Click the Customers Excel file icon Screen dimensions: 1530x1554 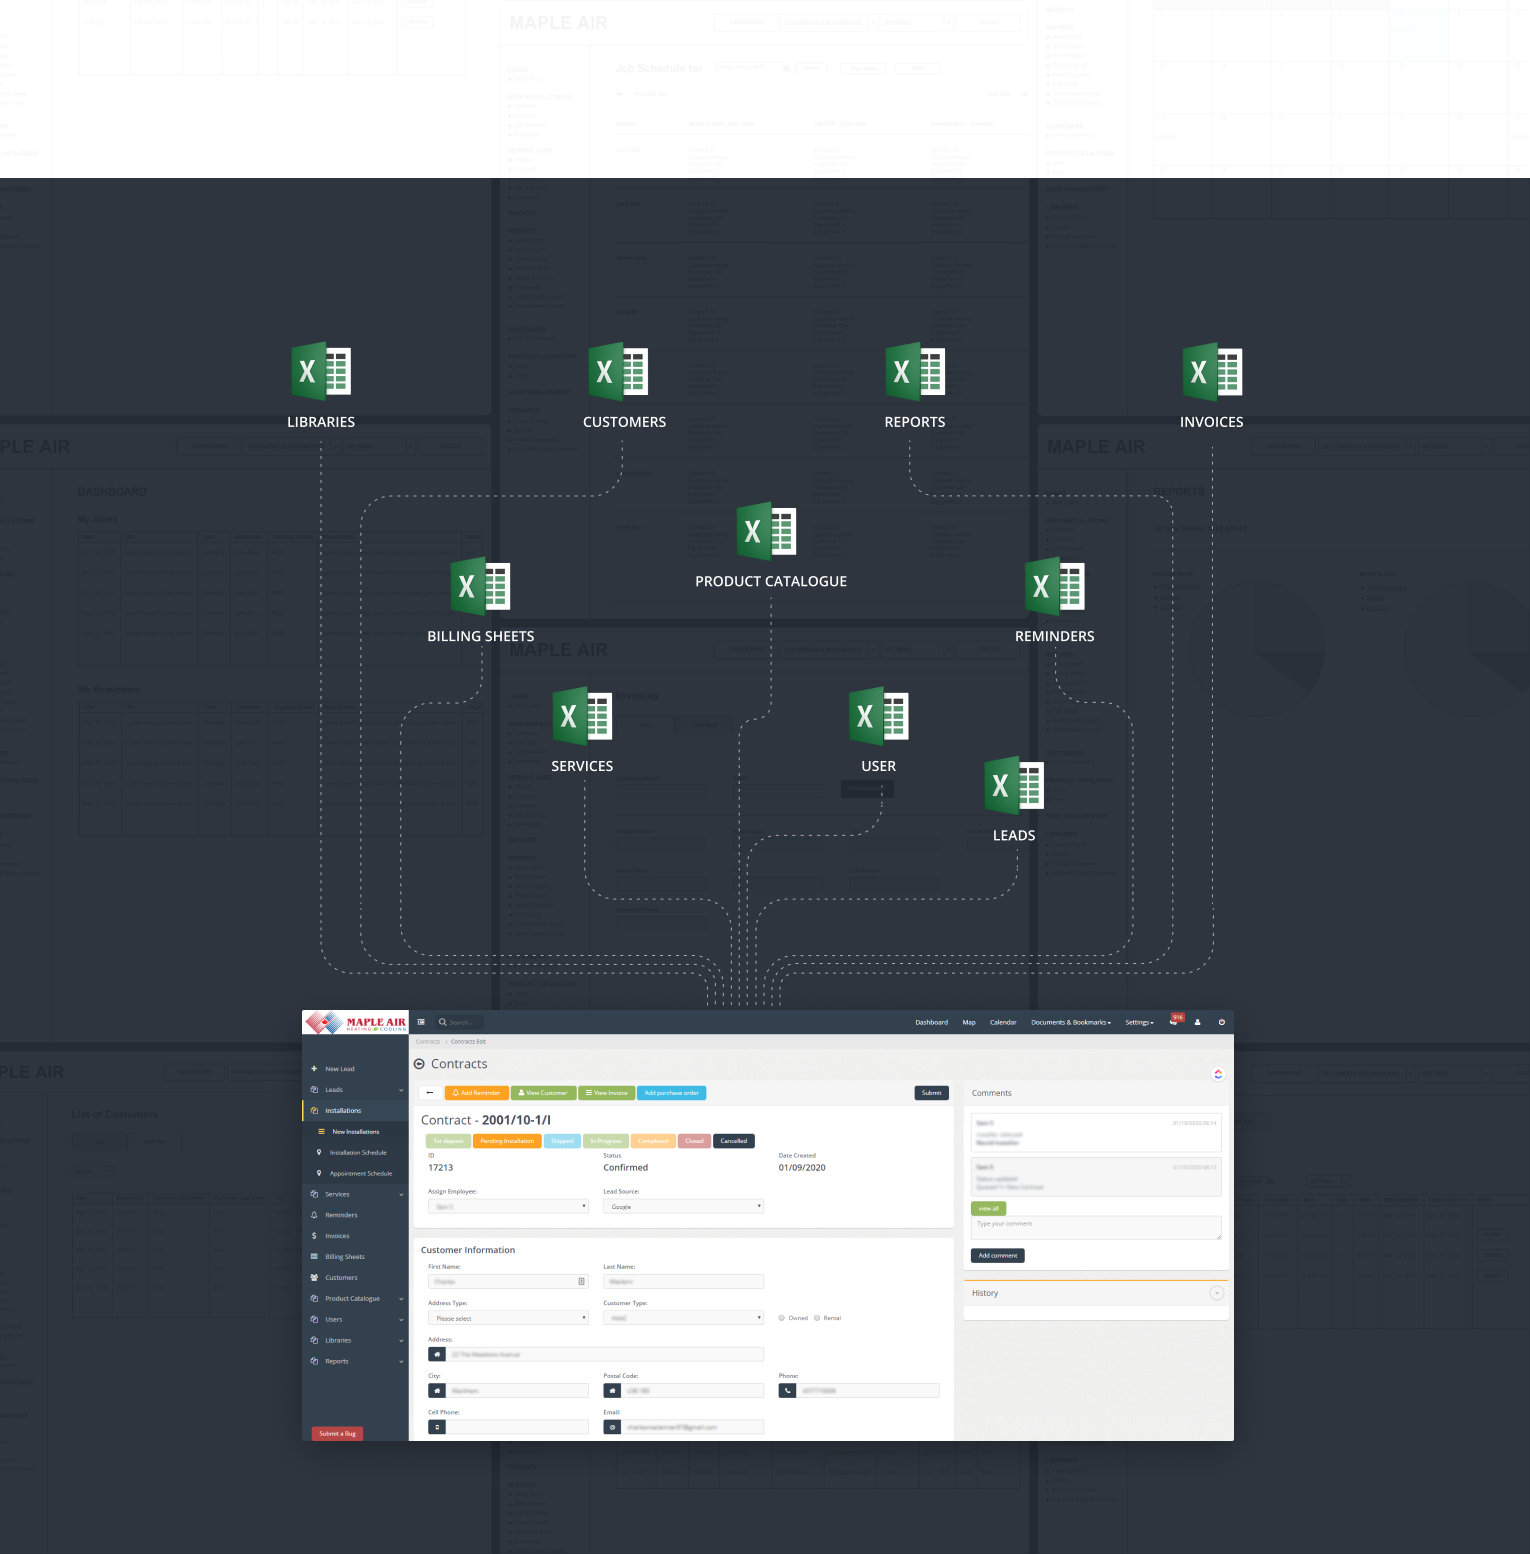click(618, 372)
